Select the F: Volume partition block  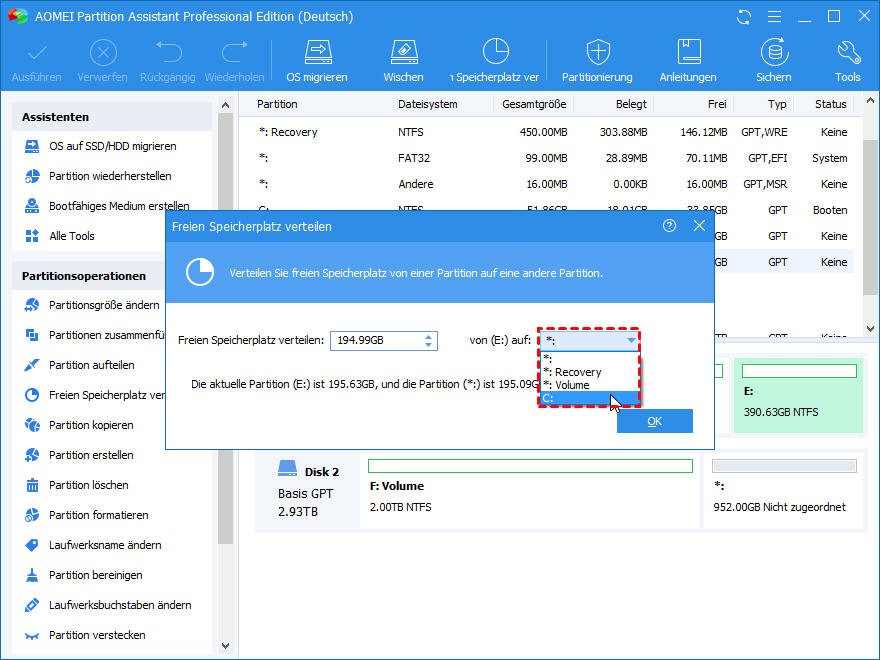[x=530, y=491]
